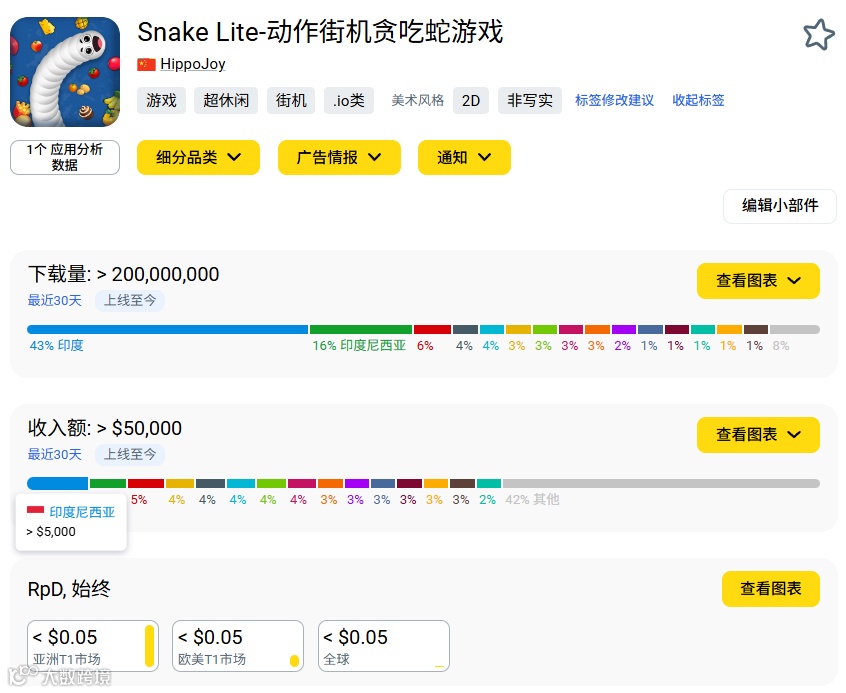Click the gray 其他 revenue bar segment

661,483
